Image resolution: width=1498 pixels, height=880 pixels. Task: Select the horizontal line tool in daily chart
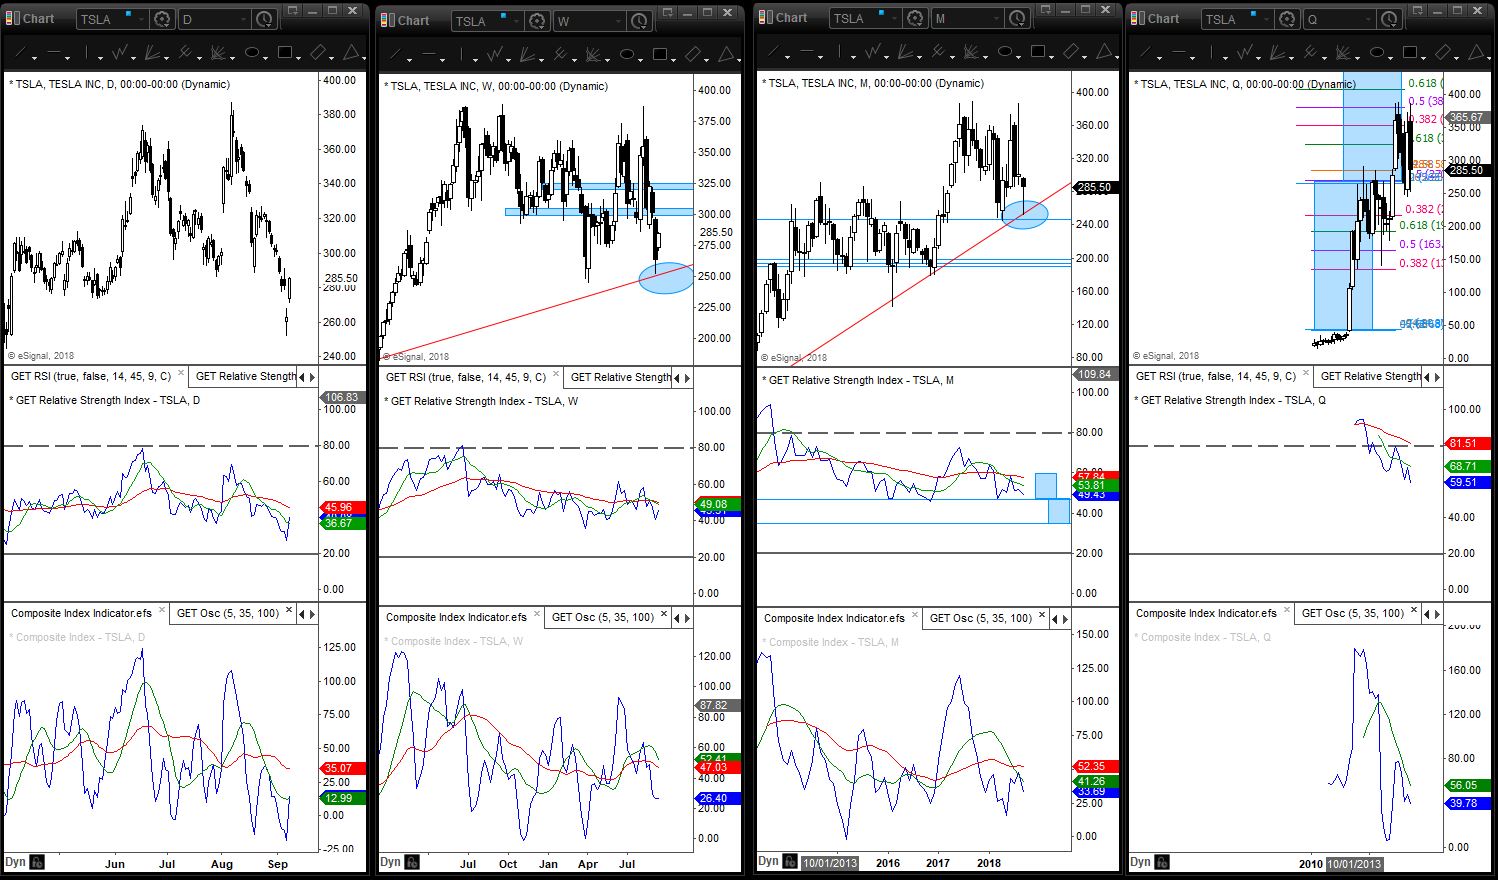click(54, 52)
